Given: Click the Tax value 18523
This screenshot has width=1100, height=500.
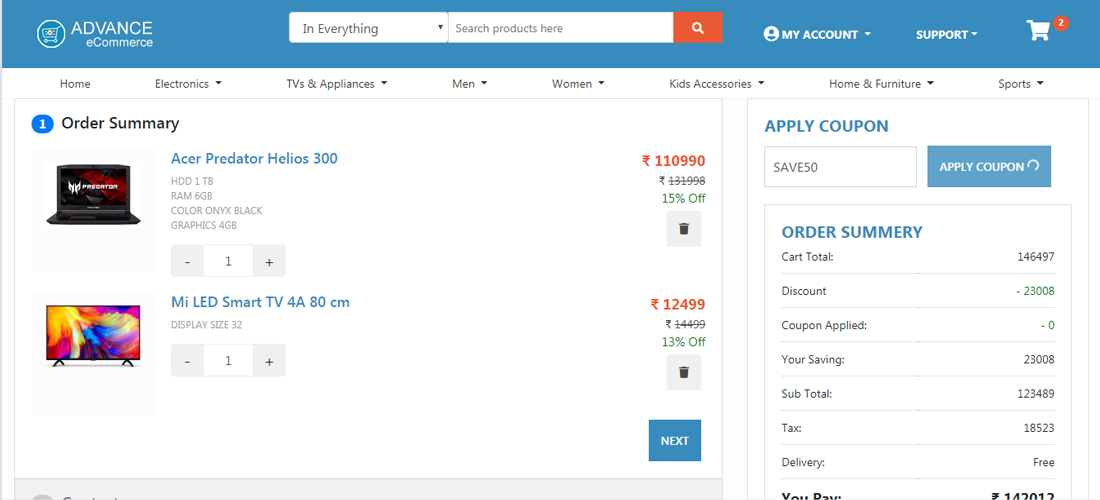Looking at the screenshot, I should click(1039, 428).
